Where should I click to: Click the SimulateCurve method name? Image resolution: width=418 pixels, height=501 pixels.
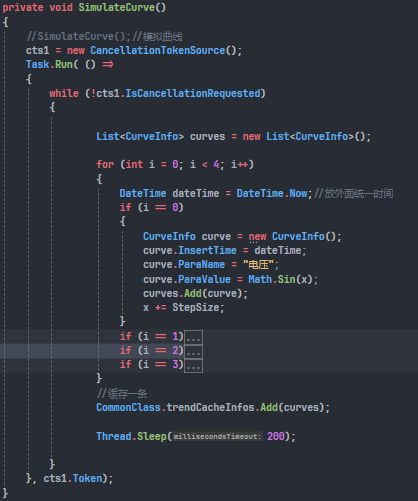click(x=117, y=7)
